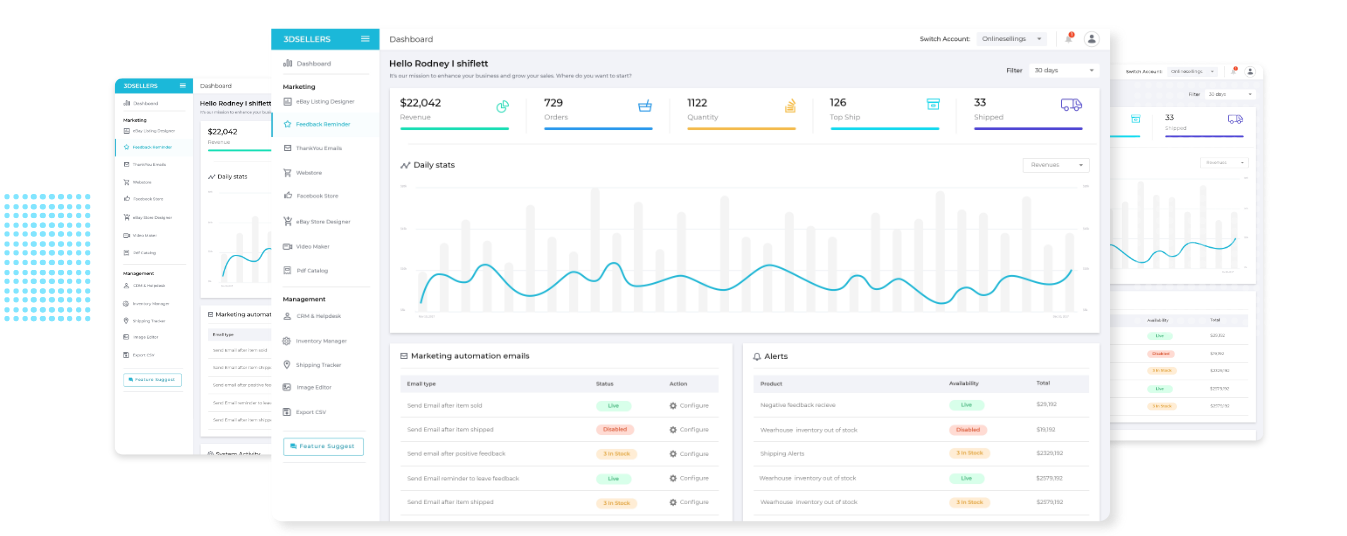Screen dimensions: 1347x536
Task: Expand the Filter 30 days dropdown
Action: (1064, 70)
